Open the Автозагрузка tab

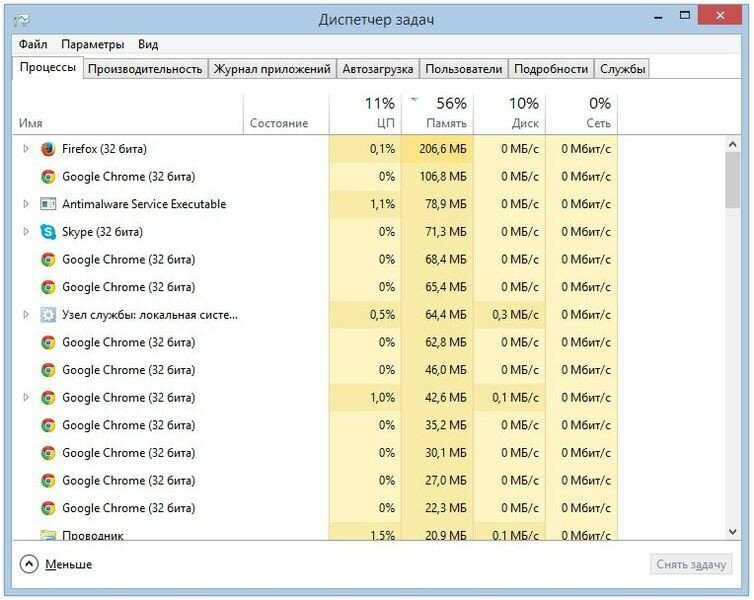pos(377,69)
